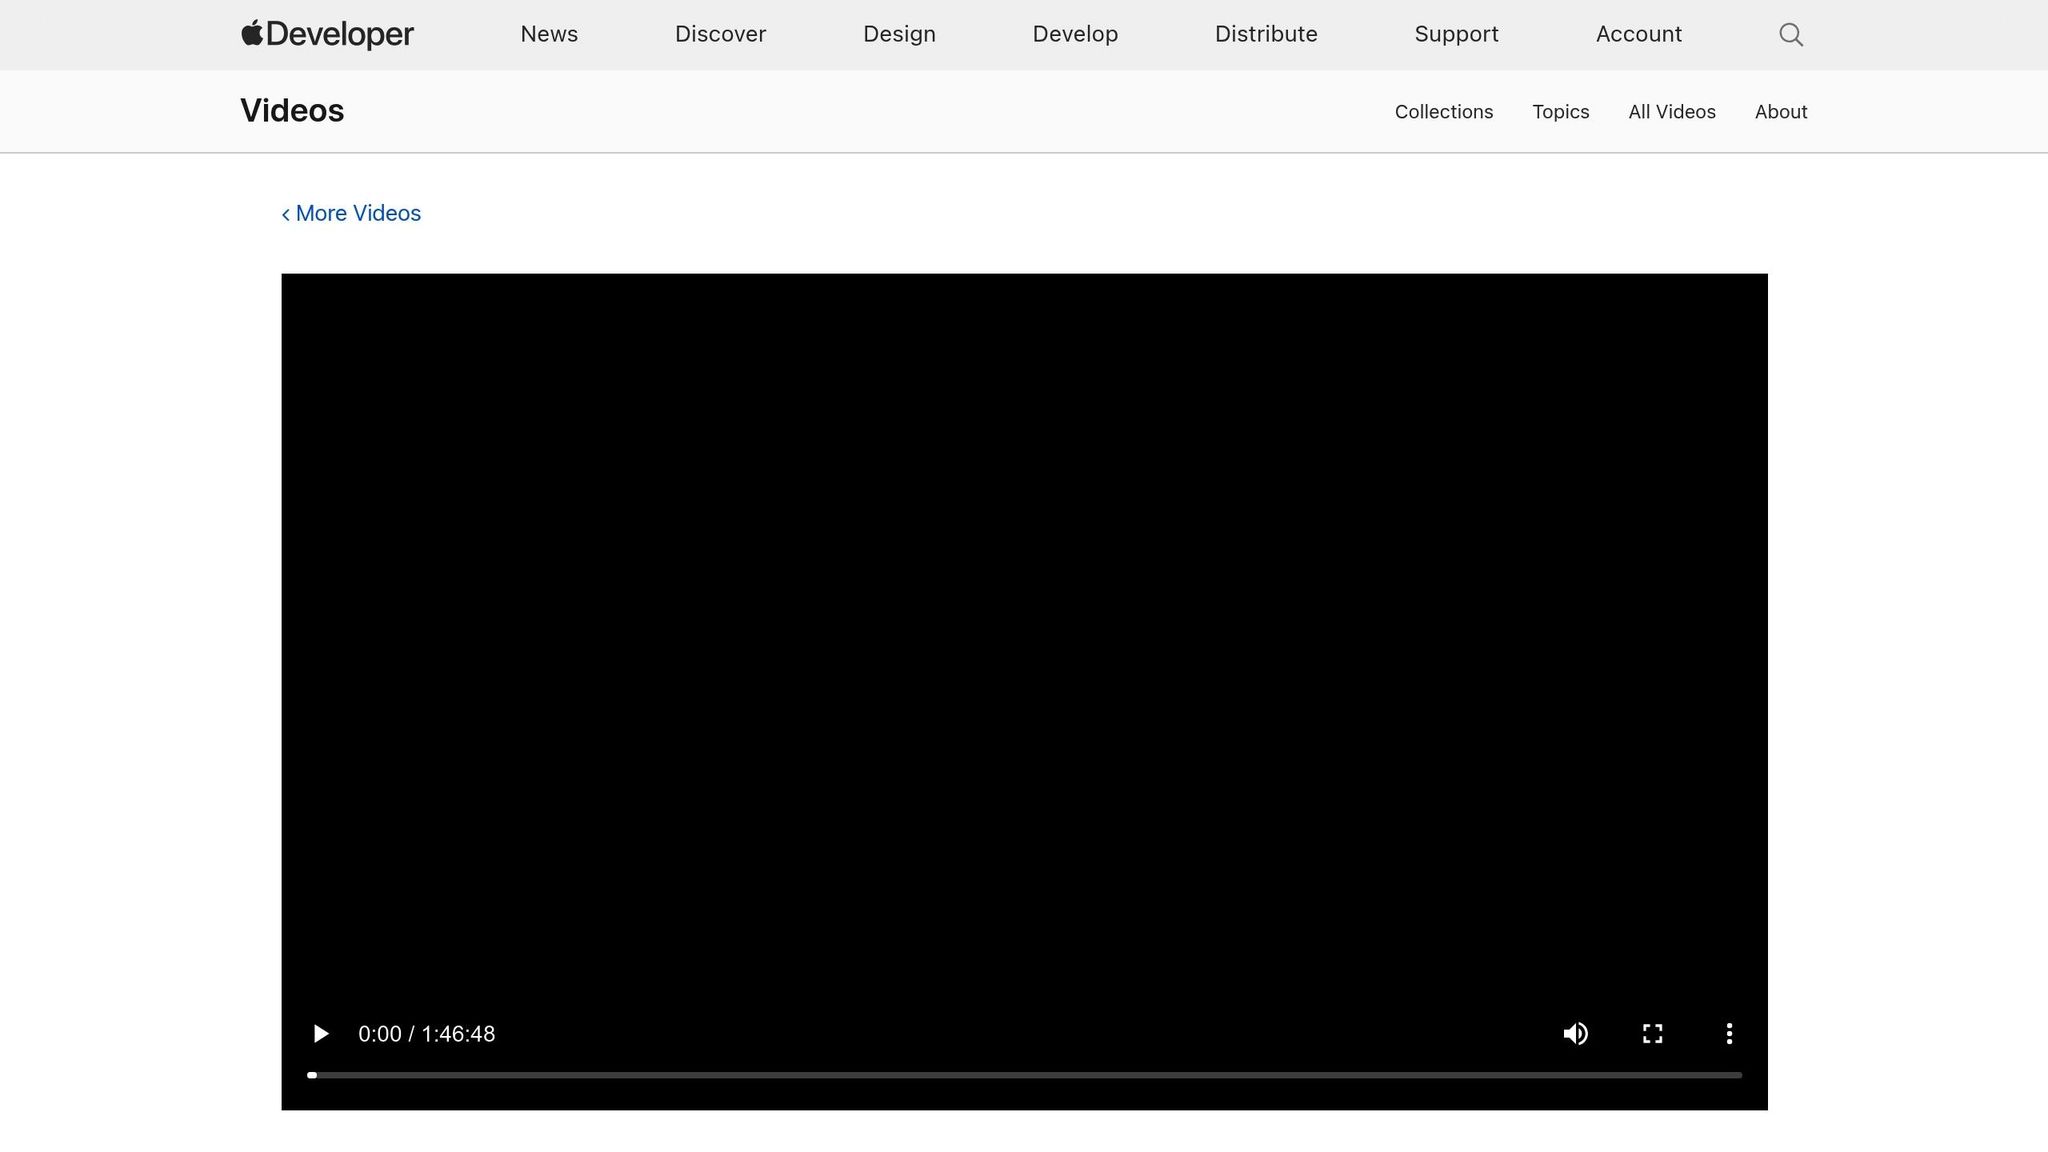Open the News menu item
The width and height of the screenshot is (2048, 1152).
[x=549, y=34]
